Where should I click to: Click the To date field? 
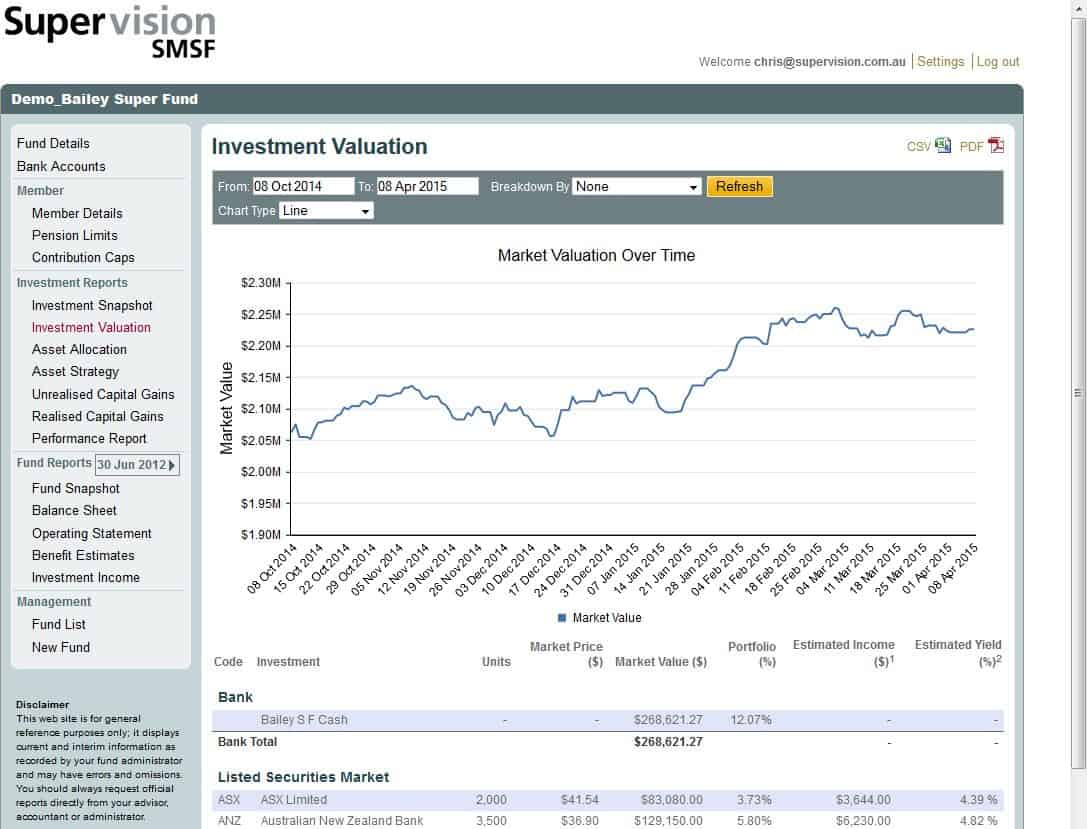427,187
